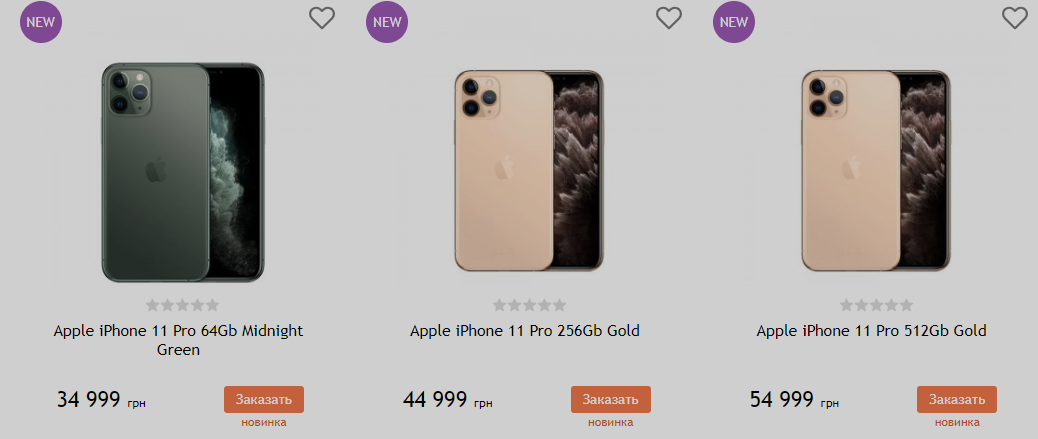View the 512Gb Gold iPhone product image
Image resolution: width=1038 pixels, height=439 pixels.
pyautogui.click(x=875, y=171)
